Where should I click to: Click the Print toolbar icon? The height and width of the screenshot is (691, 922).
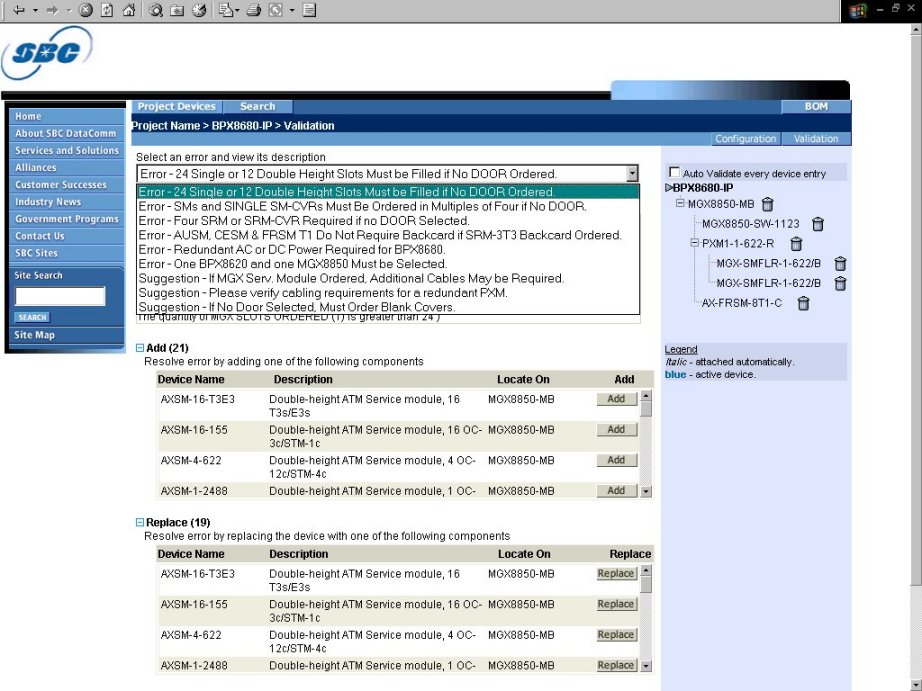pos(253,10)
